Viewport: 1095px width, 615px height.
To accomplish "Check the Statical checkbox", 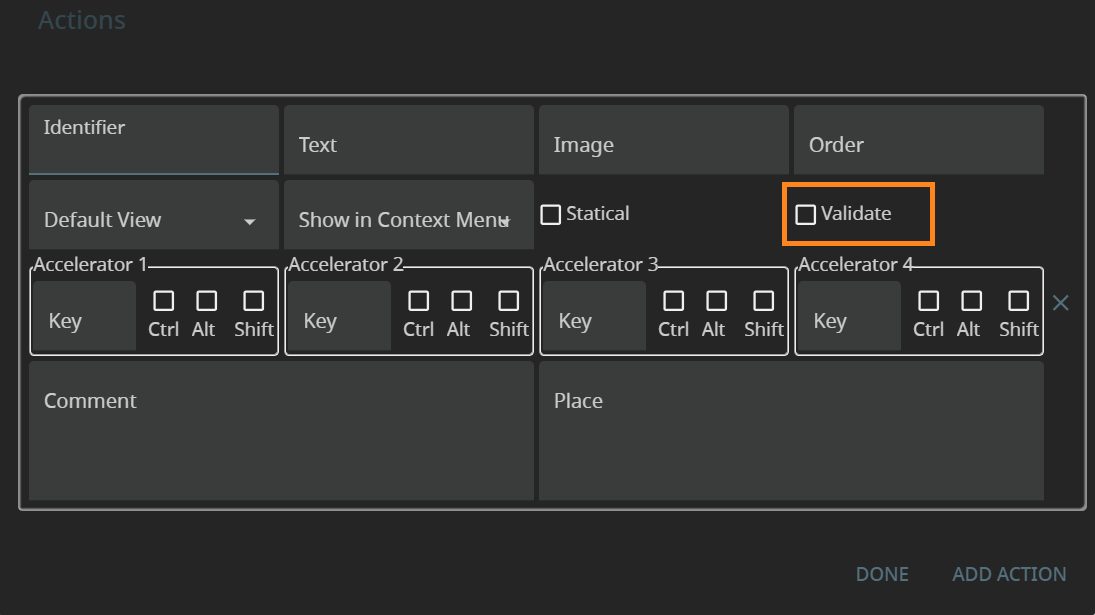I will pos(551,214).
